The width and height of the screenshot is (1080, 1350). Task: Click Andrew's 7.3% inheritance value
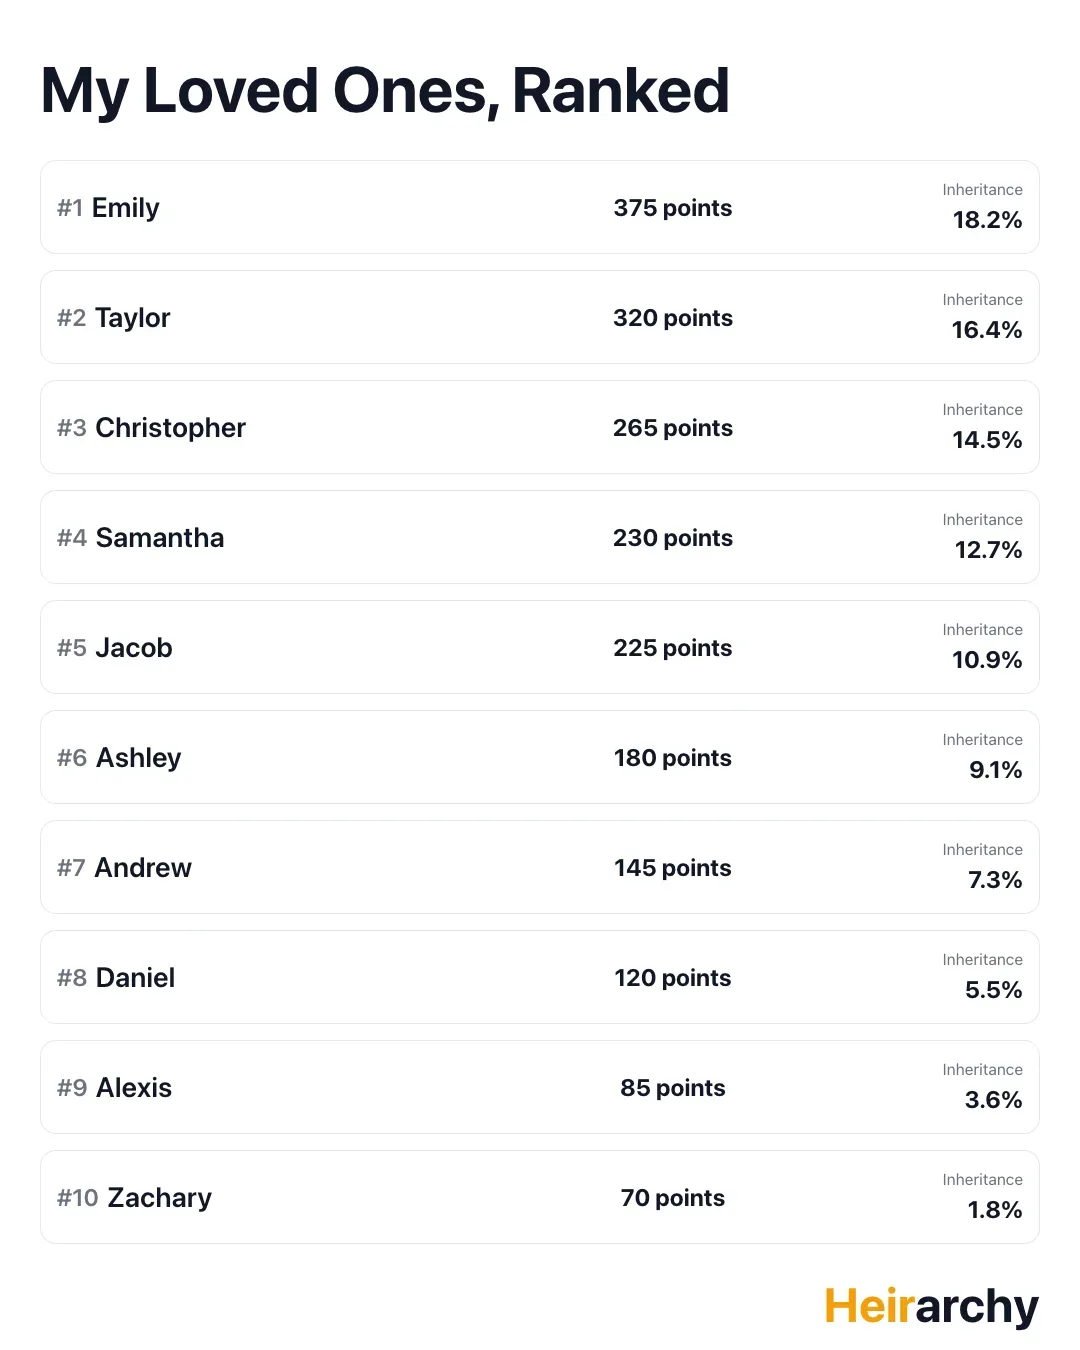pos(994,880)
